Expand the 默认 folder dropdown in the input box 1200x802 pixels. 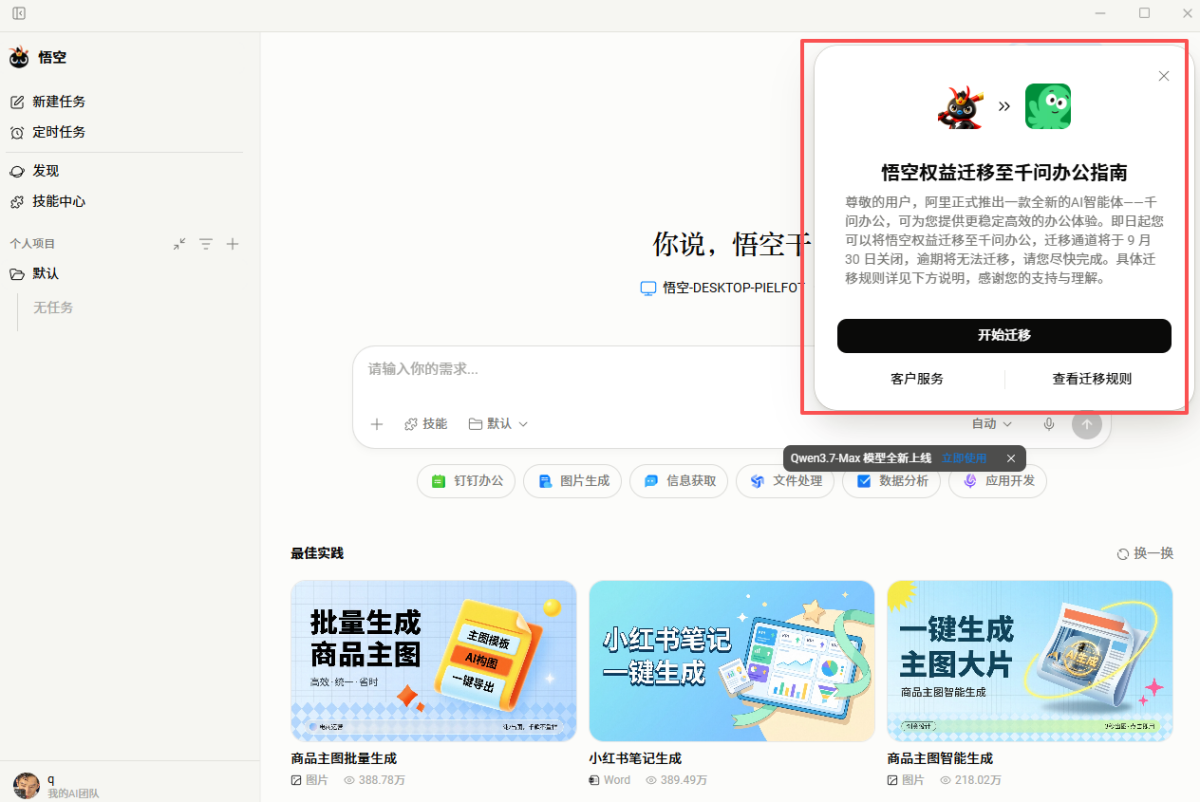498,424
